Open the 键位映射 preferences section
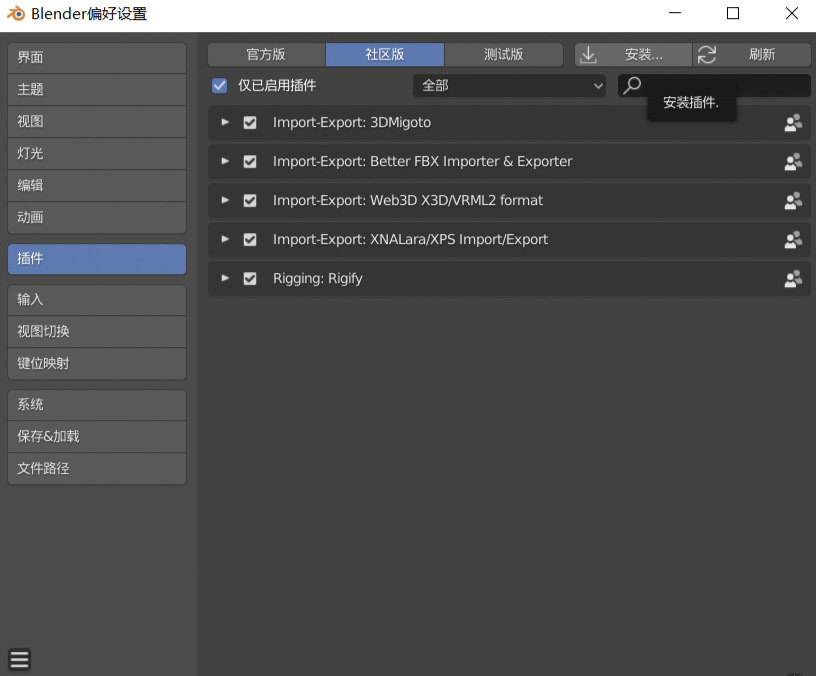 click(x=97, y=364)
